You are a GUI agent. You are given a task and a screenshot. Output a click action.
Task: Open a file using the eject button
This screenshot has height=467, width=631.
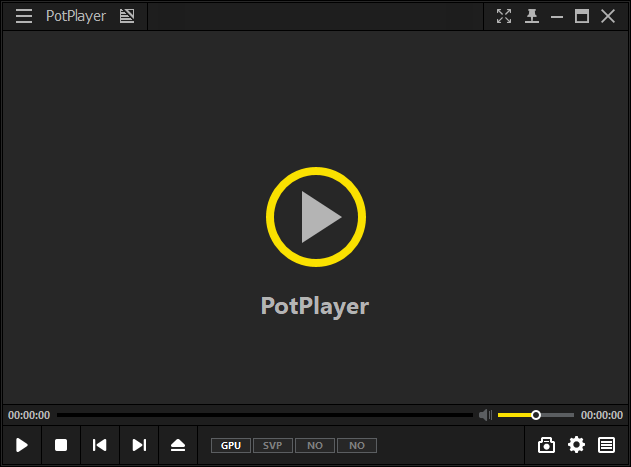click(x=178, y=445)
